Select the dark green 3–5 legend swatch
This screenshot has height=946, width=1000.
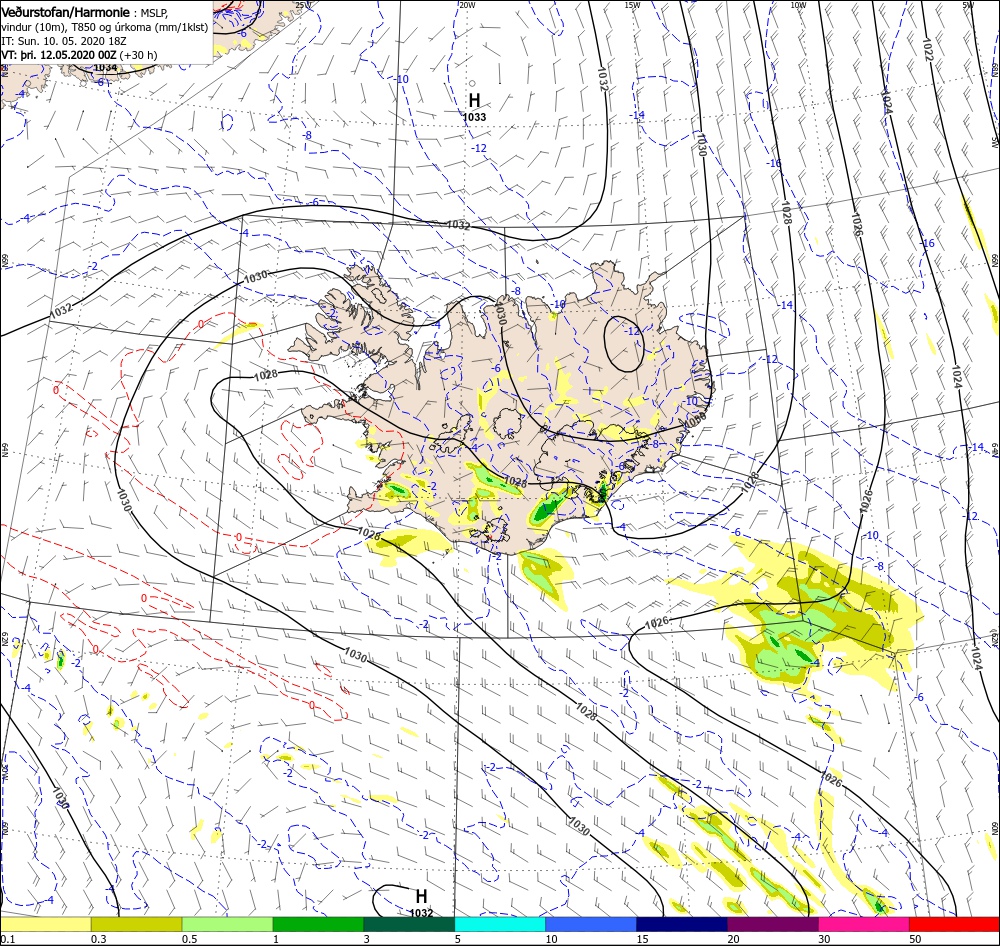(x=409, y=924)
